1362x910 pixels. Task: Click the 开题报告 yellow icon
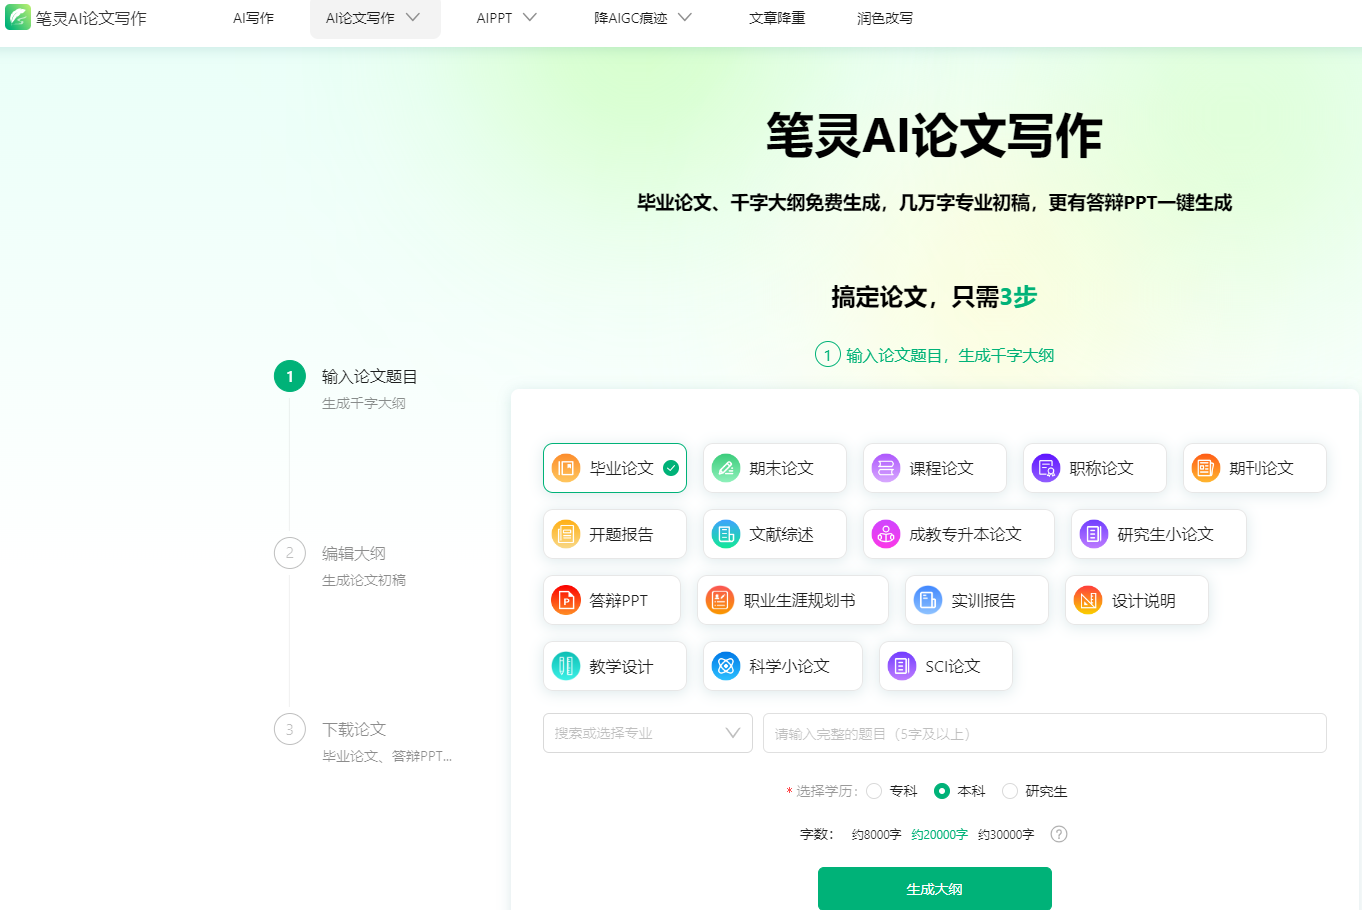pos(566,534)
